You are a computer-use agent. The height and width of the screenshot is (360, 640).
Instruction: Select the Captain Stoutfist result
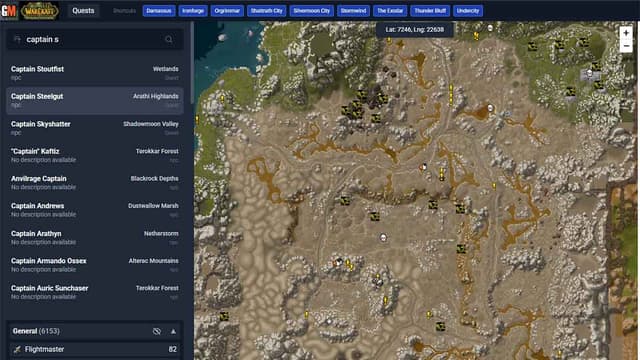(x=94, y=73)
